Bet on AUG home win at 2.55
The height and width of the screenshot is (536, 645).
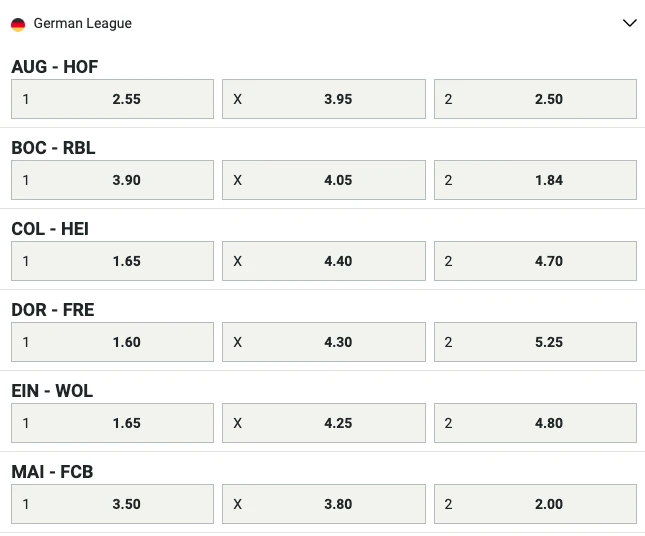click(x=112, y=99)
